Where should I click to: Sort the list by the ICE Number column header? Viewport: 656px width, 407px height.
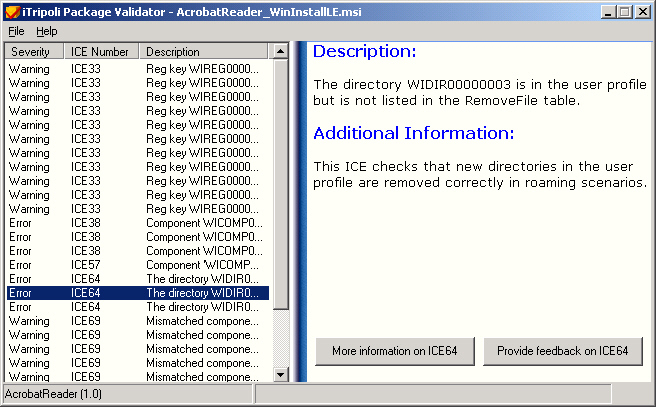coord(101,51)
